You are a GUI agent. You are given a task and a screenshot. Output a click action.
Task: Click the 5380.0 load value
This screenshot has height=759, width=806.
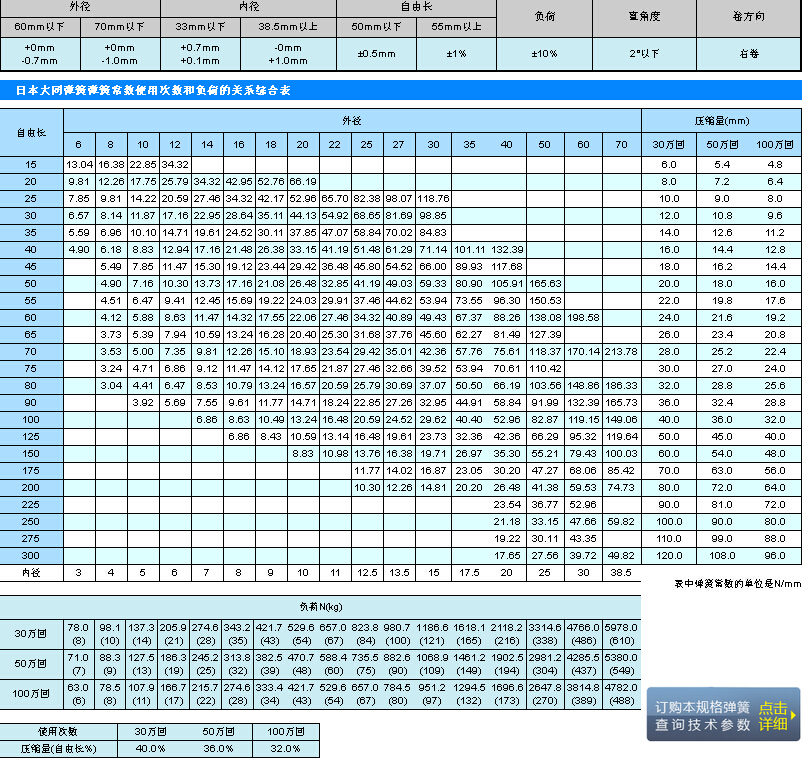pyautogui.click(x=621, y=657)
